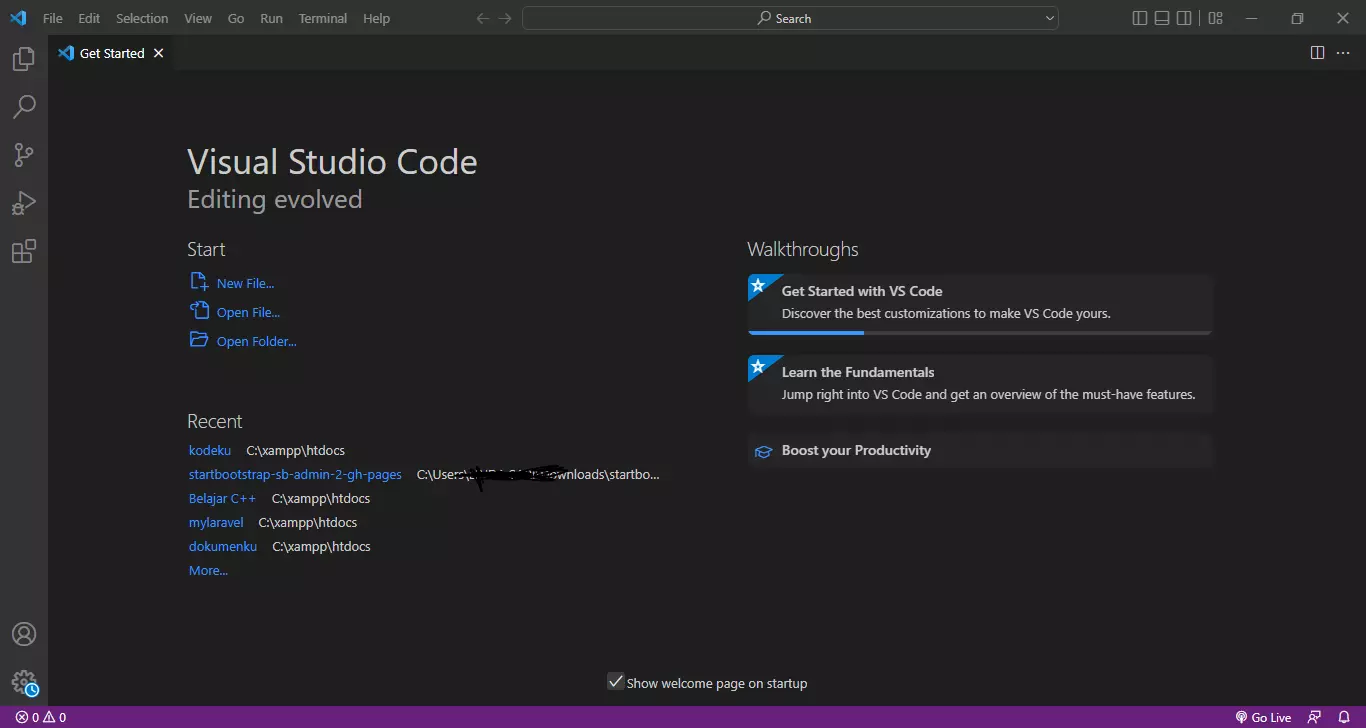
Task: Open the Command Center dropdown arrow
Action: coord(1050,18)
